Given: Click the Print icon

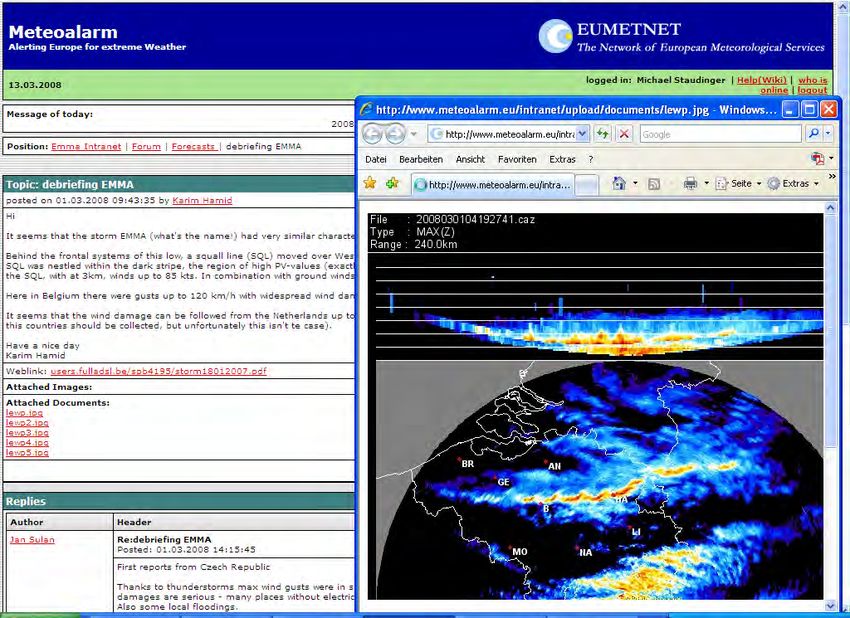Looking at the screenshot, I should coord(690,184).
